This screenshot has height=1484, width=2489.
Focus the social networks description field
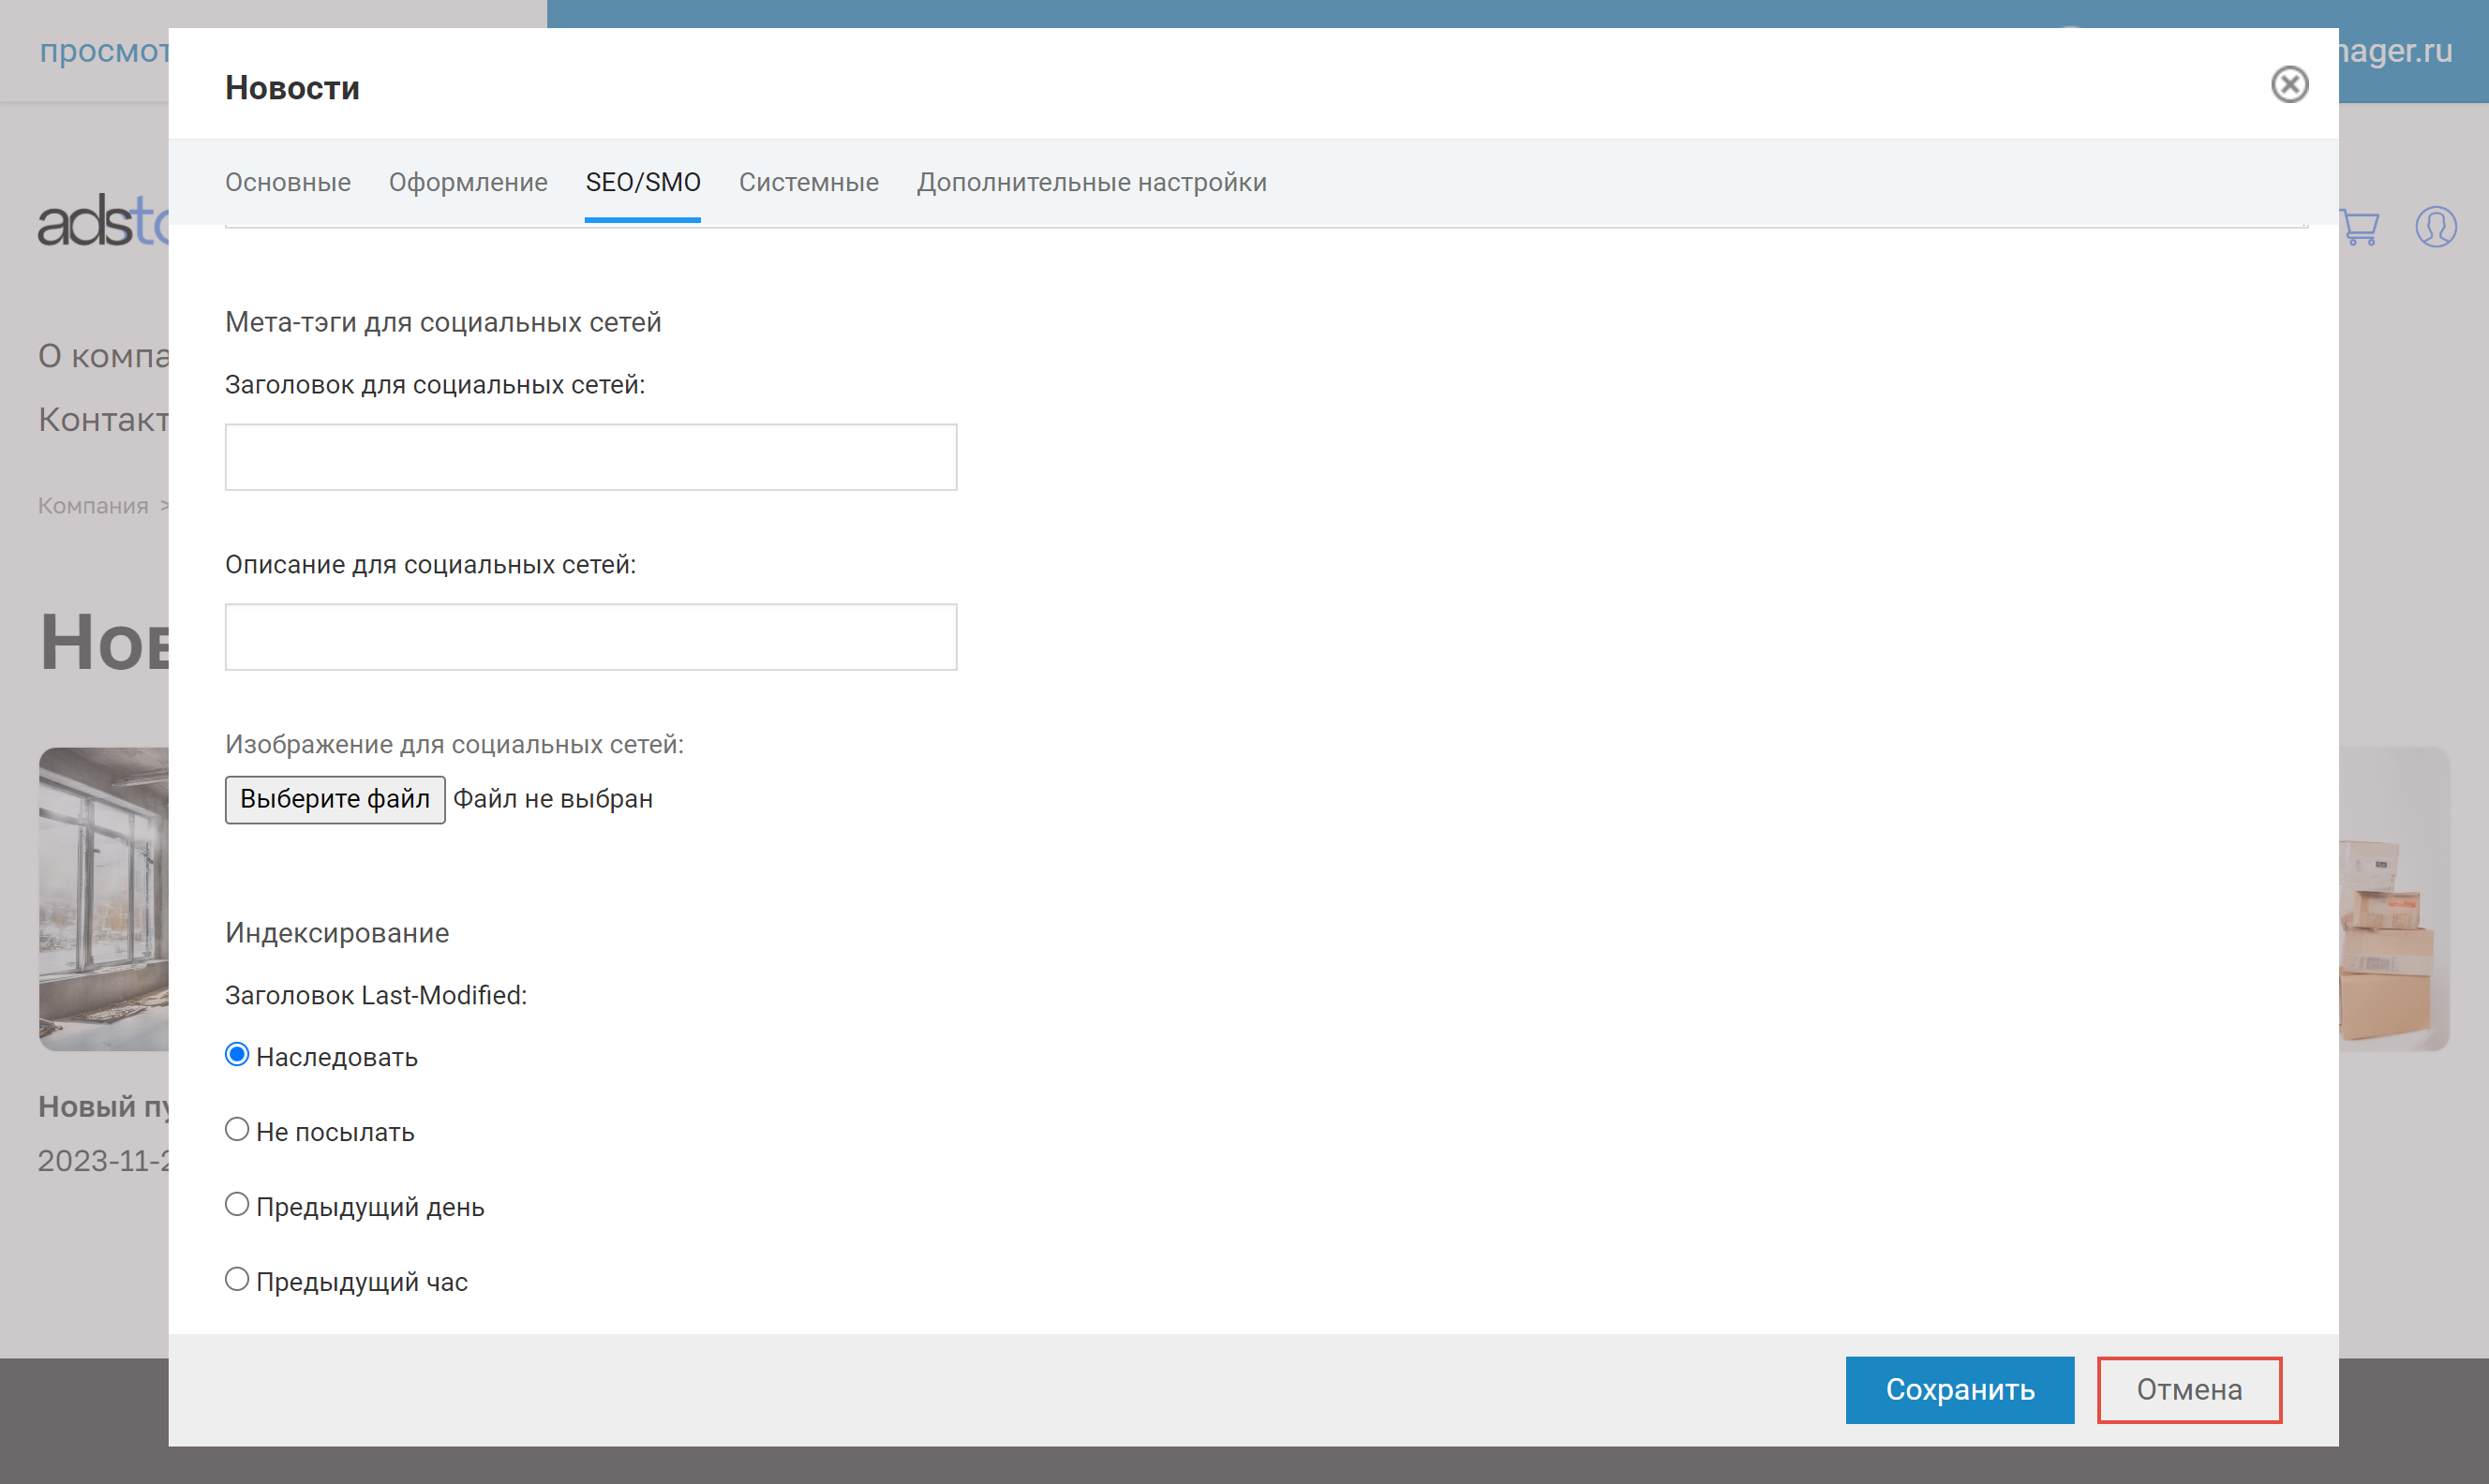pyautogui.click(x=590, y=637)
